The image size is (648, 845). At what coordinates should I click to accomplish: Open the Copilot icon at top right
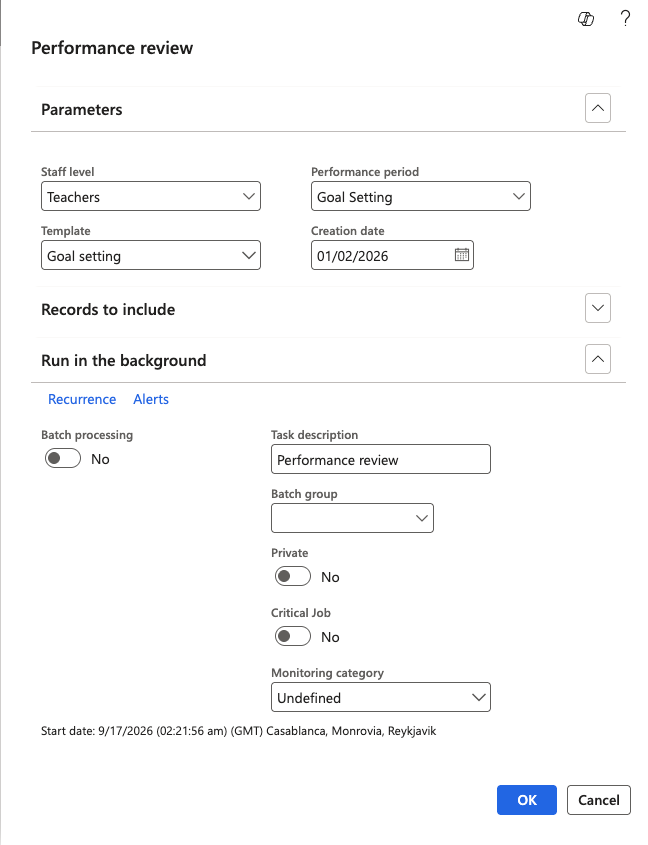point(585,19)
